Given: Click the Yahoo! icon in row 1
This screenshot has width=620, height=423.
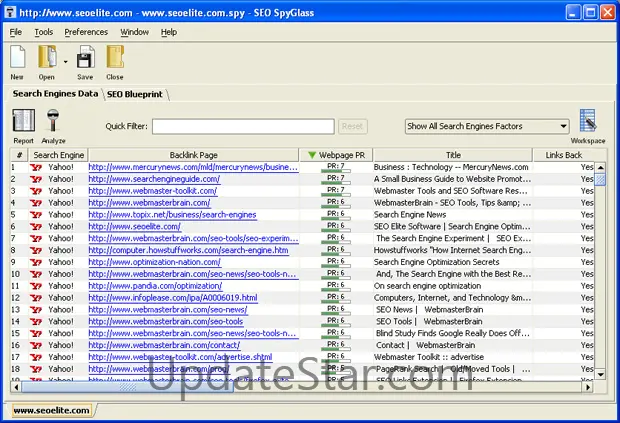Looking at the screenshot, I should point(37,167).
